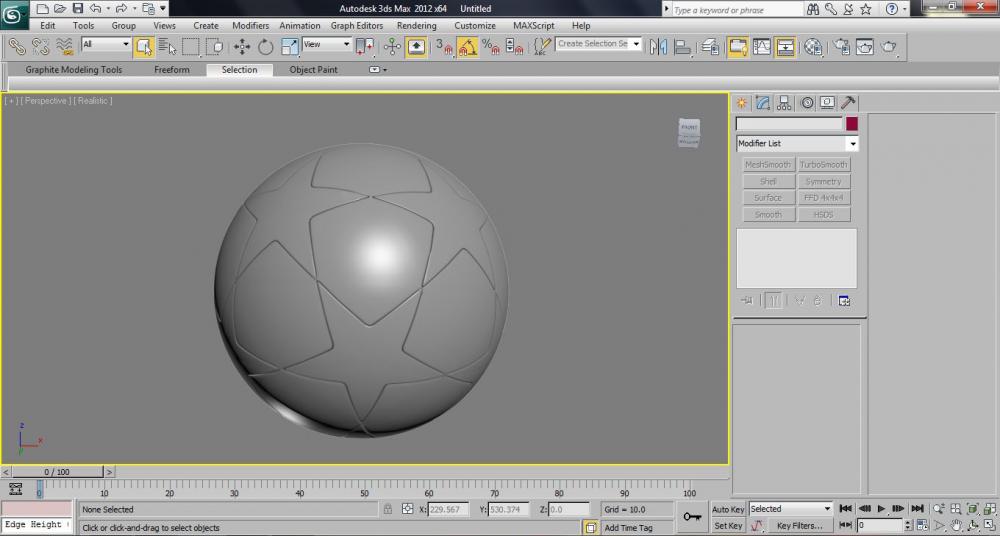This screenshot has width=1000, height=536.
Task: Open Select by Name list tool
Action: (x=166, y=46)
